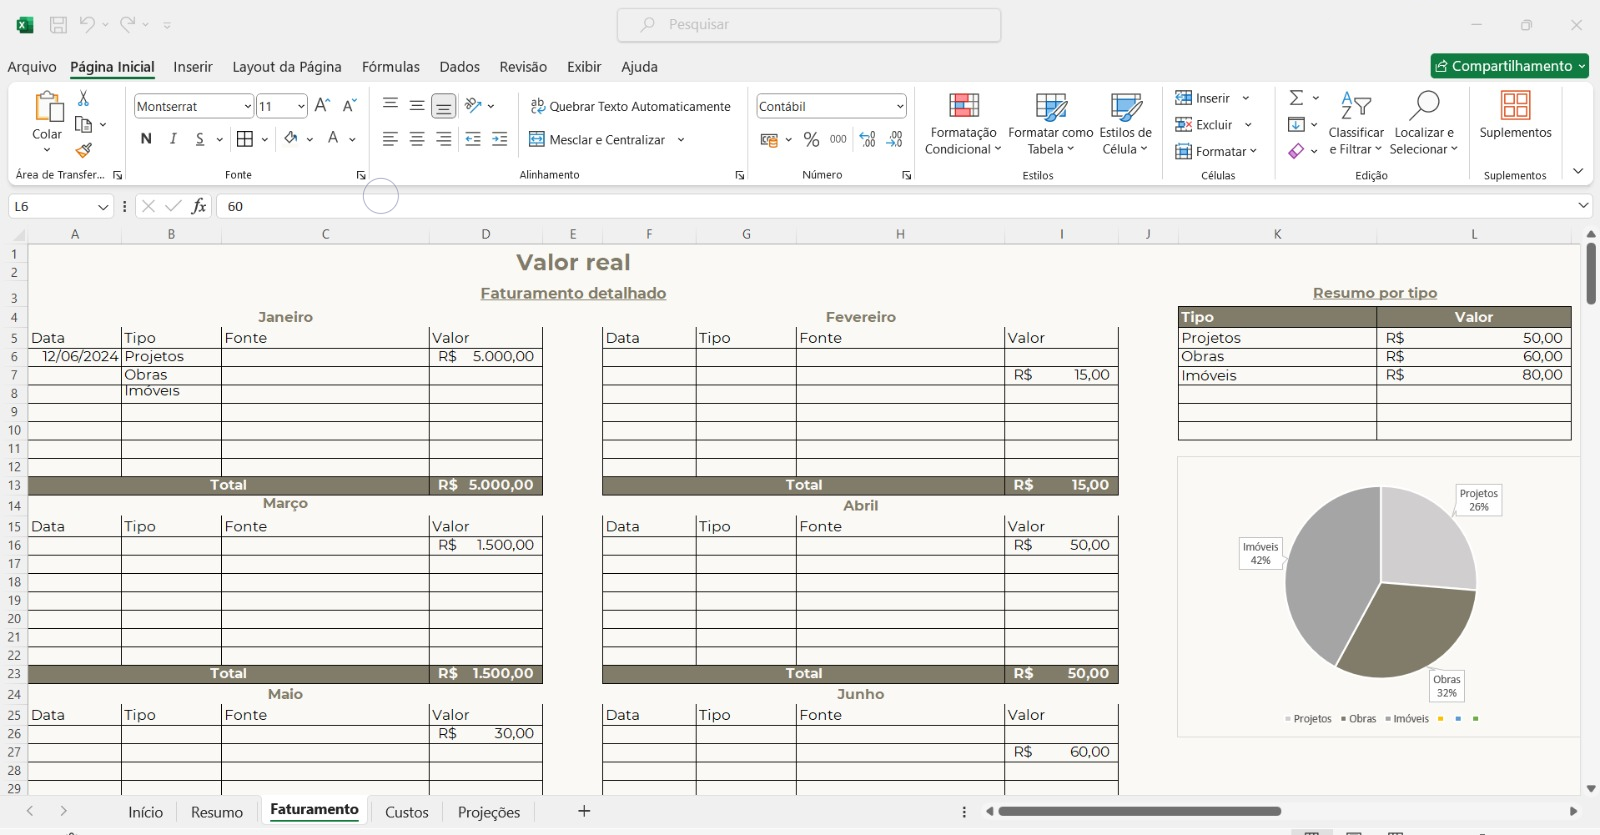Click the Cut scissors icon
The width and height of the screenshot is (1600, 835).
coord(84,98)
